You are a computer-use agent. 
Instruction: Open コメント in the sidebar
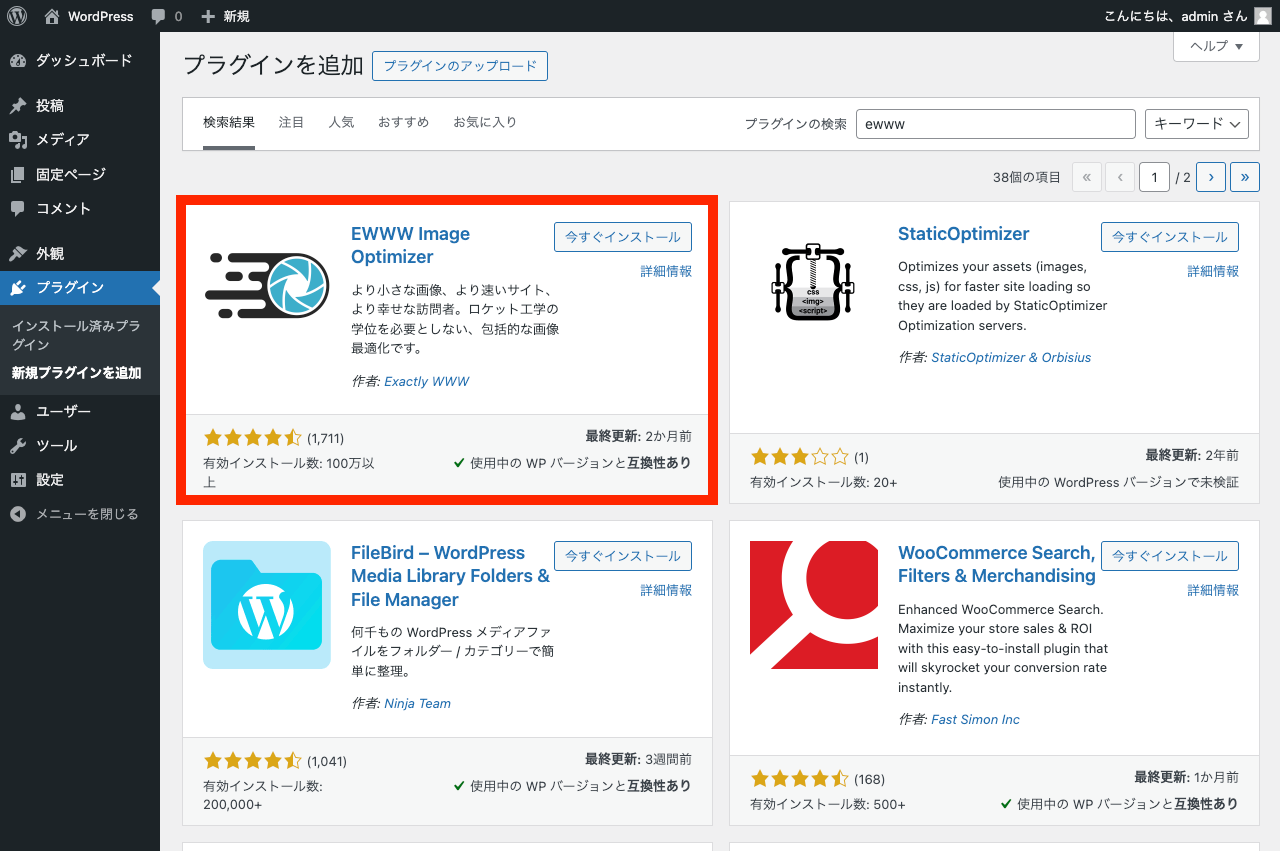80,208
